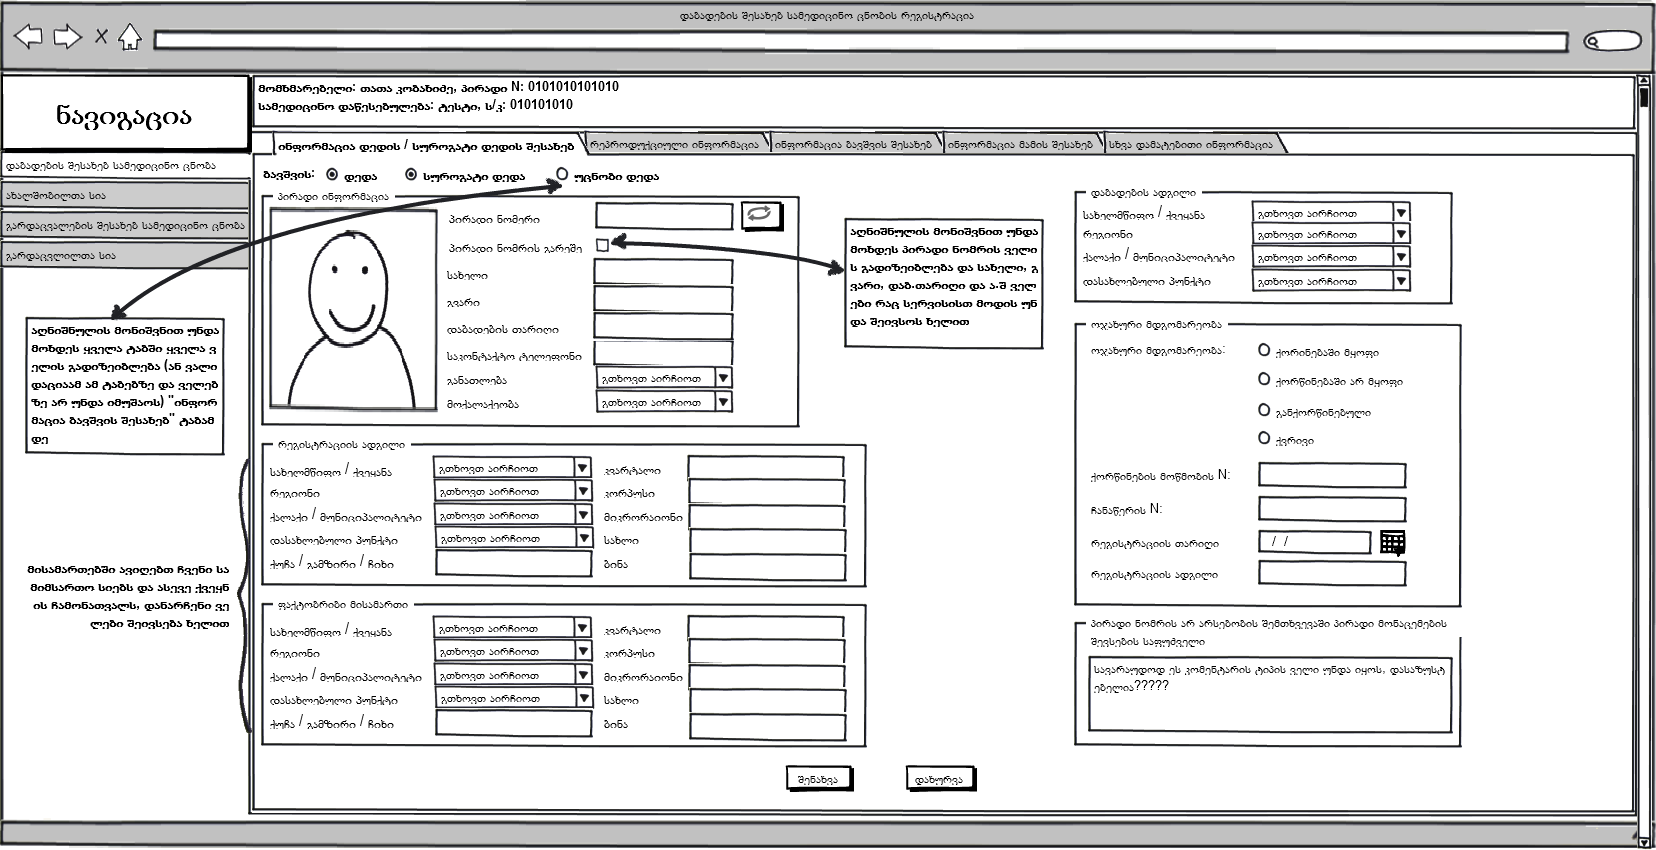
Task: Switch to რეპროდუქციული ინფორმაცია tab
Action: [x=676, y=145]
